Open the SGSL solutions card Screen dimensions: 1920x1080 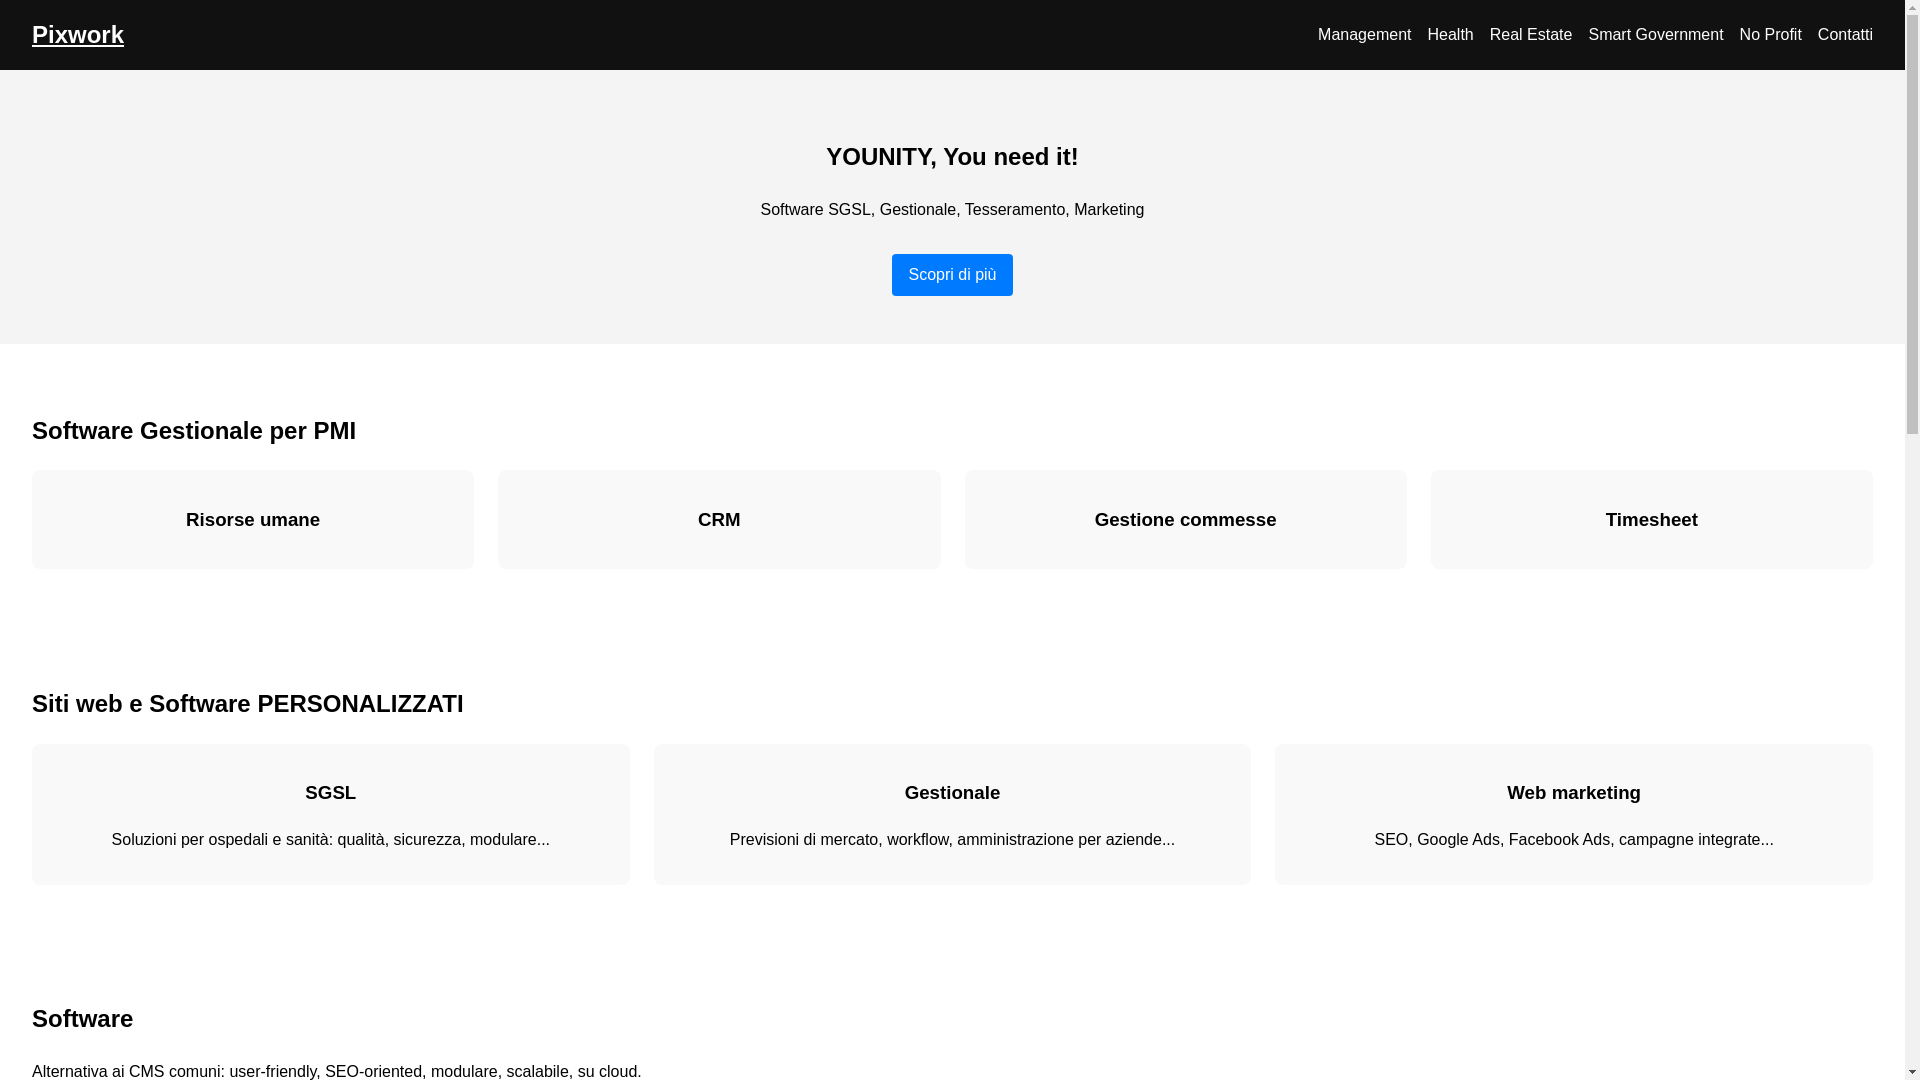[x=331, y=814]
